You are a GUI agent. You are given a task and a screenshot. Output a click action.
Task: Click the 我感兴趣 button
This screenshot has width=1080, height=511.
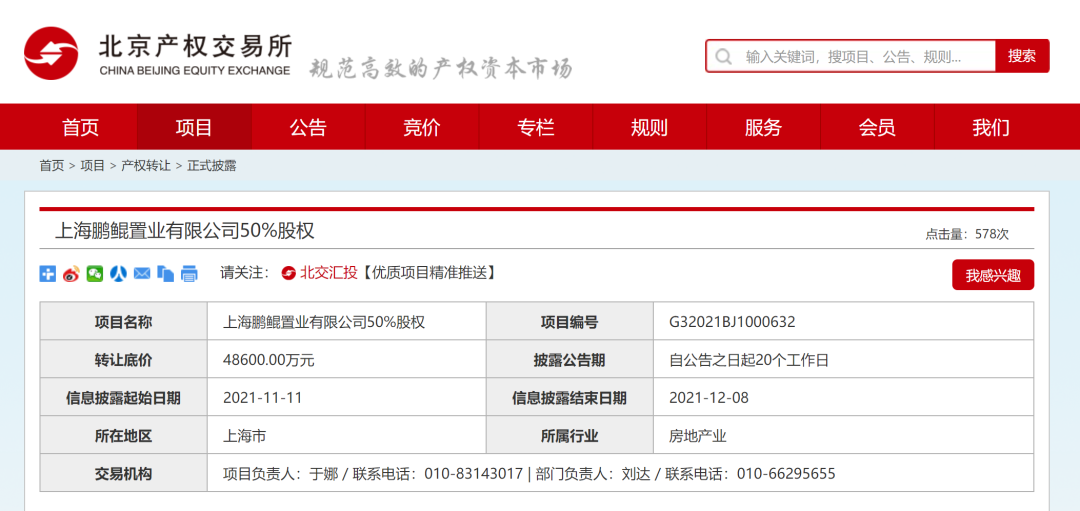click(992, 275)
